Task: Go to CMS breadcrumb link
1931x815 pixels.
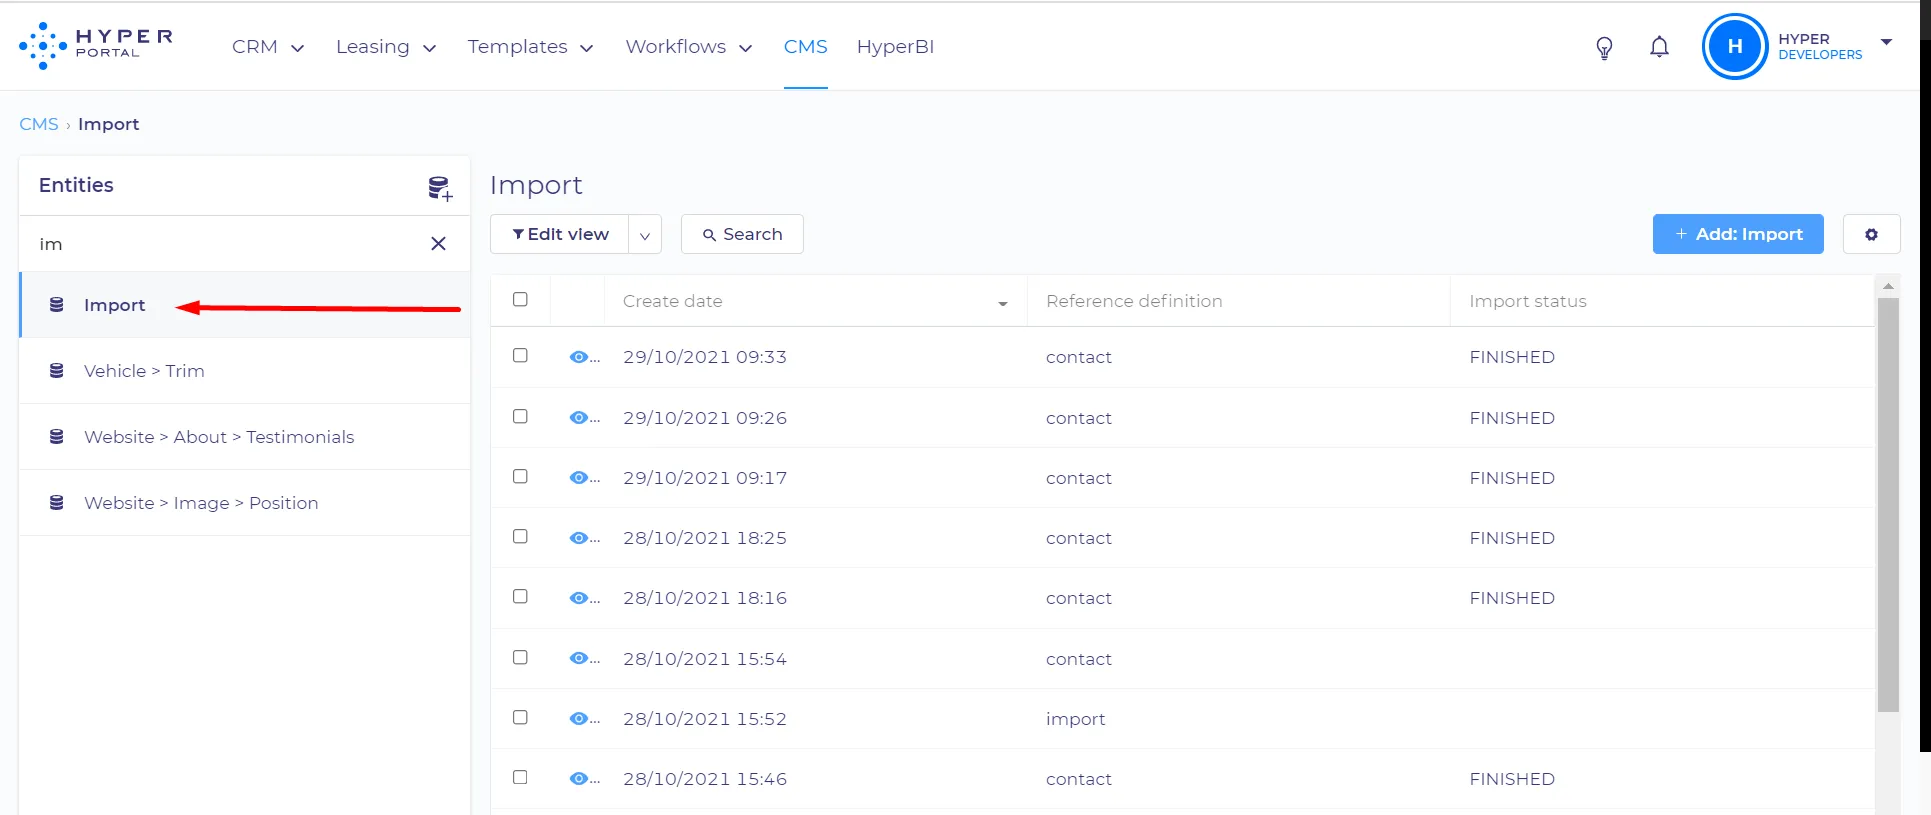Action: [x=39, y=124]
